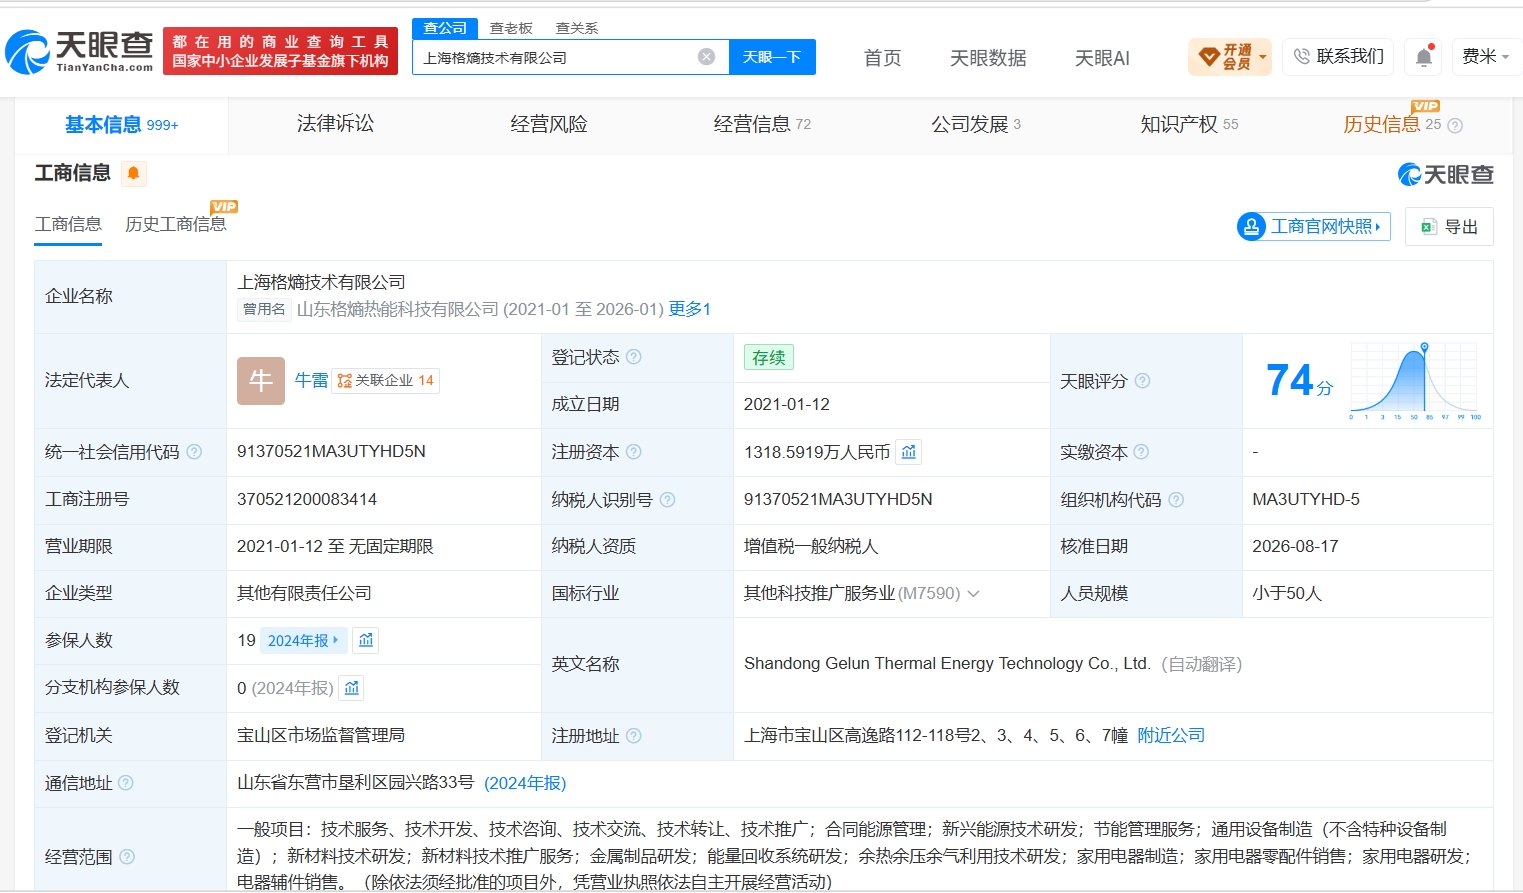Viewport: 1523px width, 893px height.
Task: Click 更多1 for former names
Action: click(690, 310)
